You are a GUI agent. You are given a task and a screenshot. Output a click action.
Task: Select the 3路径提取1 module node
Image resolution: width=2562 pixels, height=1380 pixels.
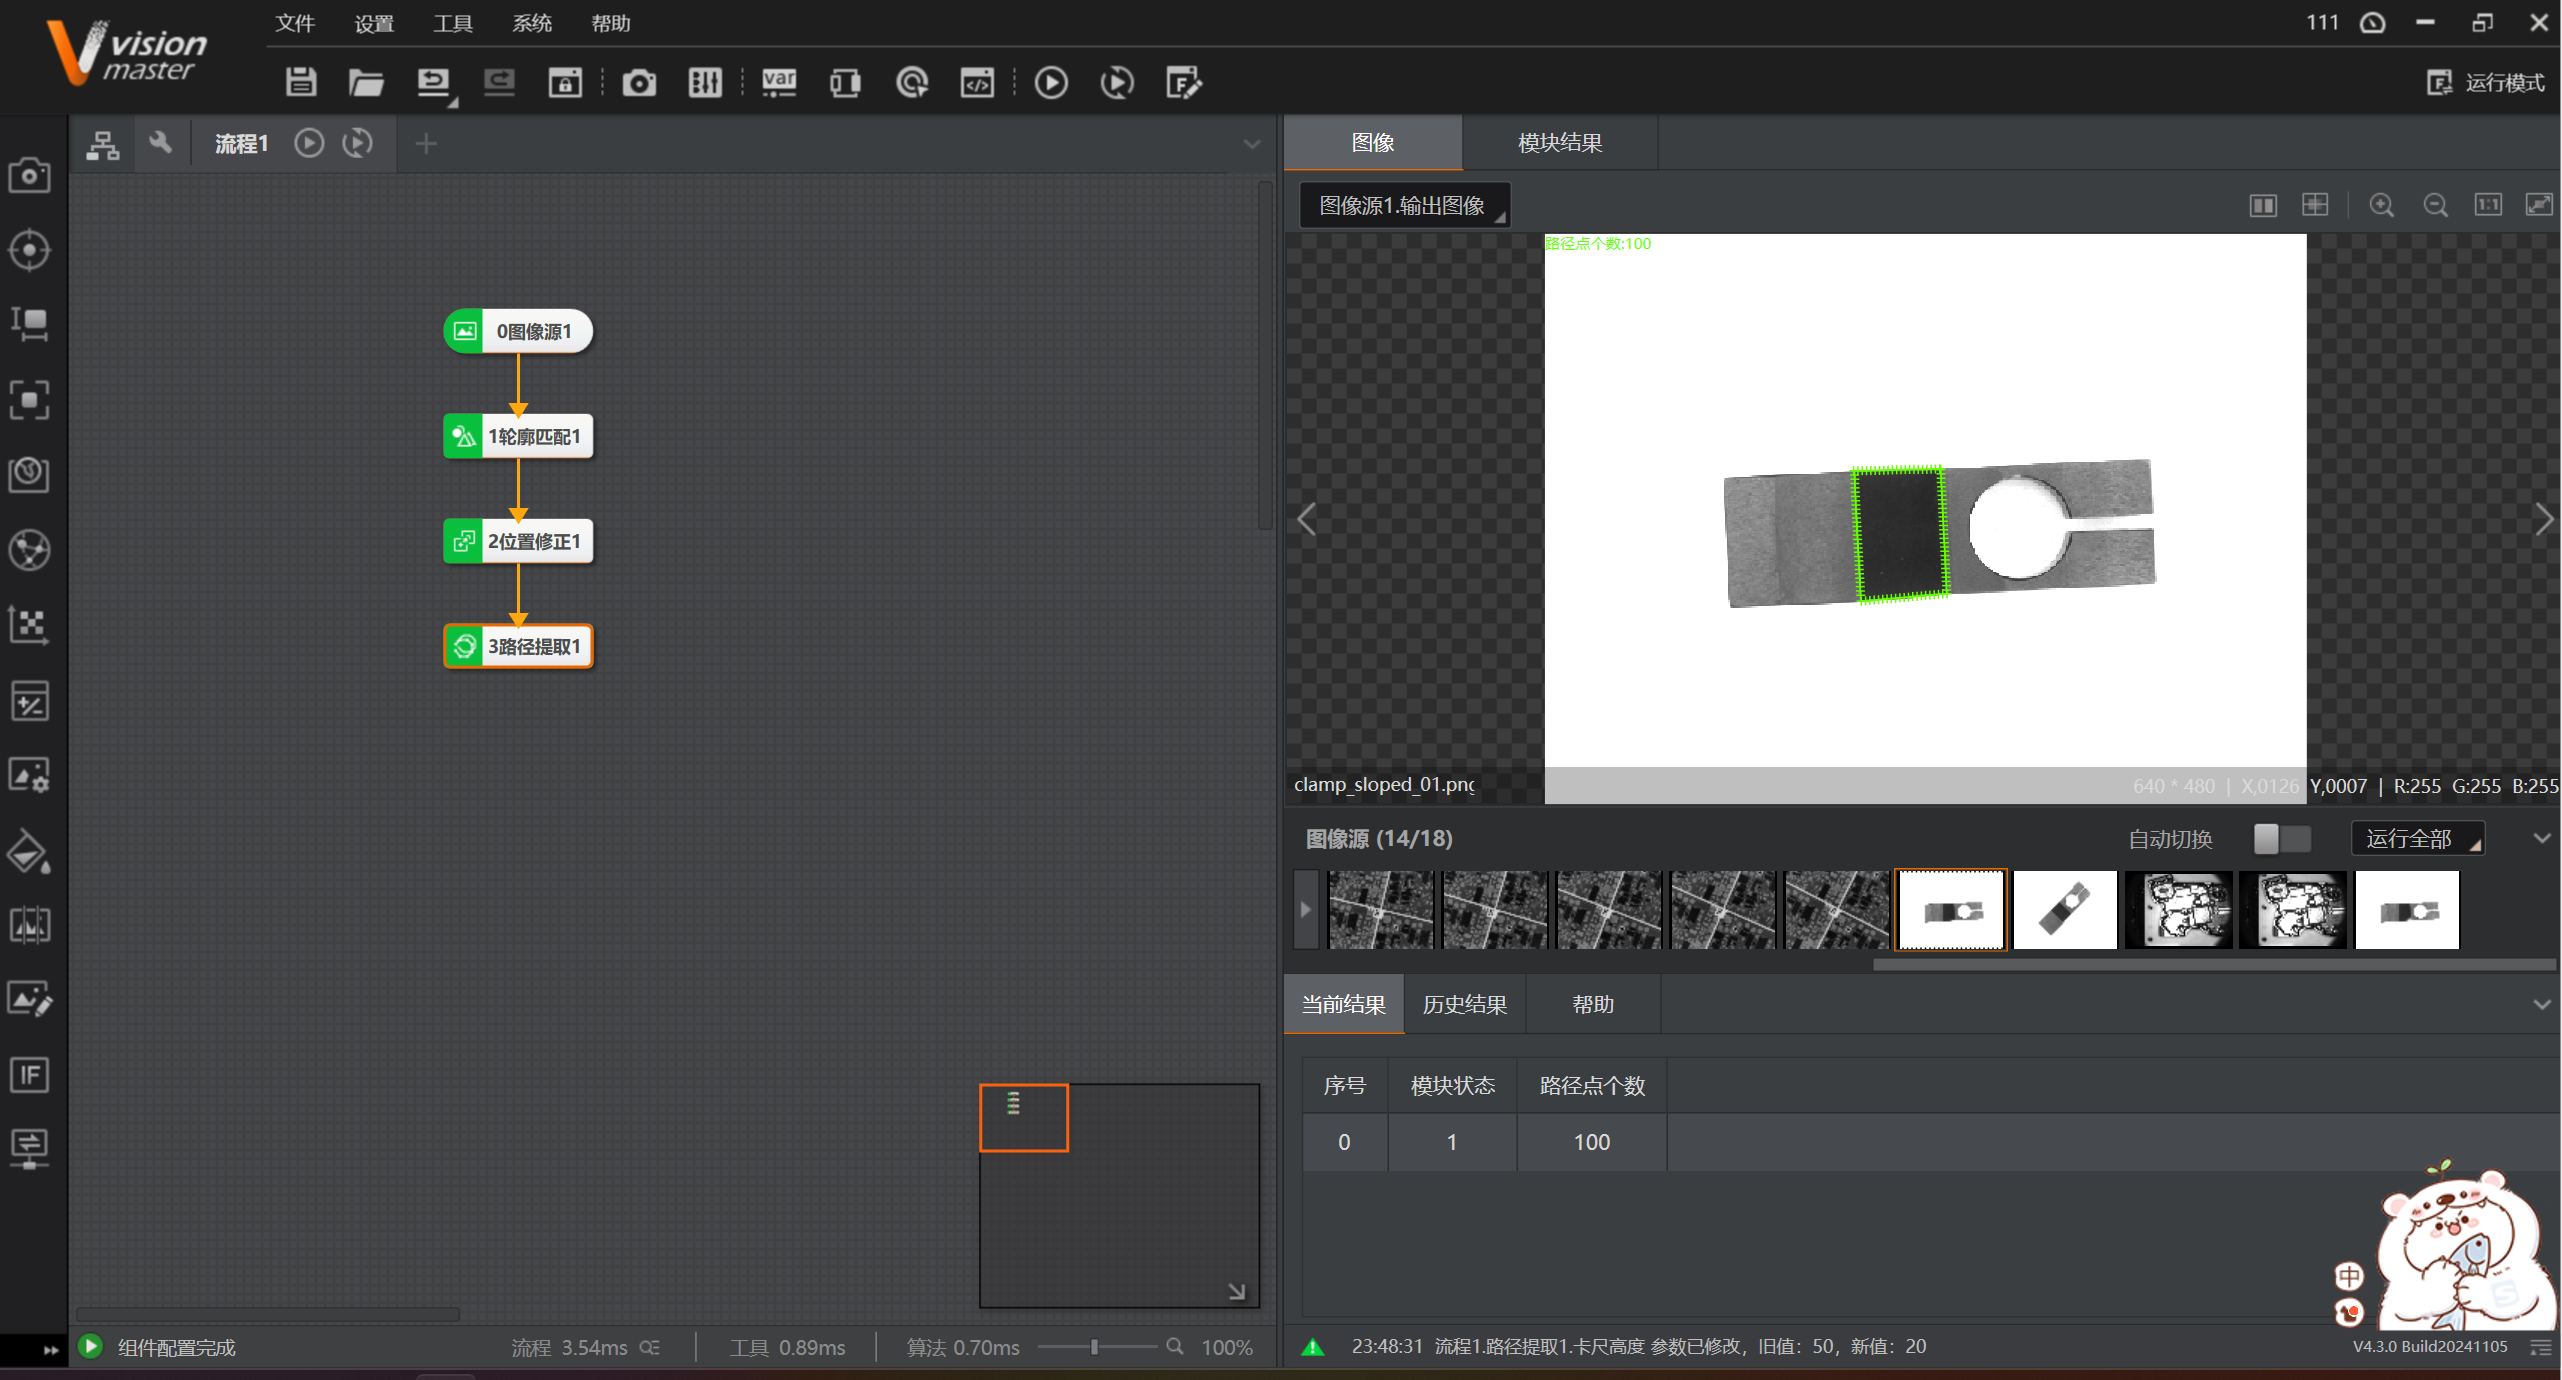click(x=518, y=646)
